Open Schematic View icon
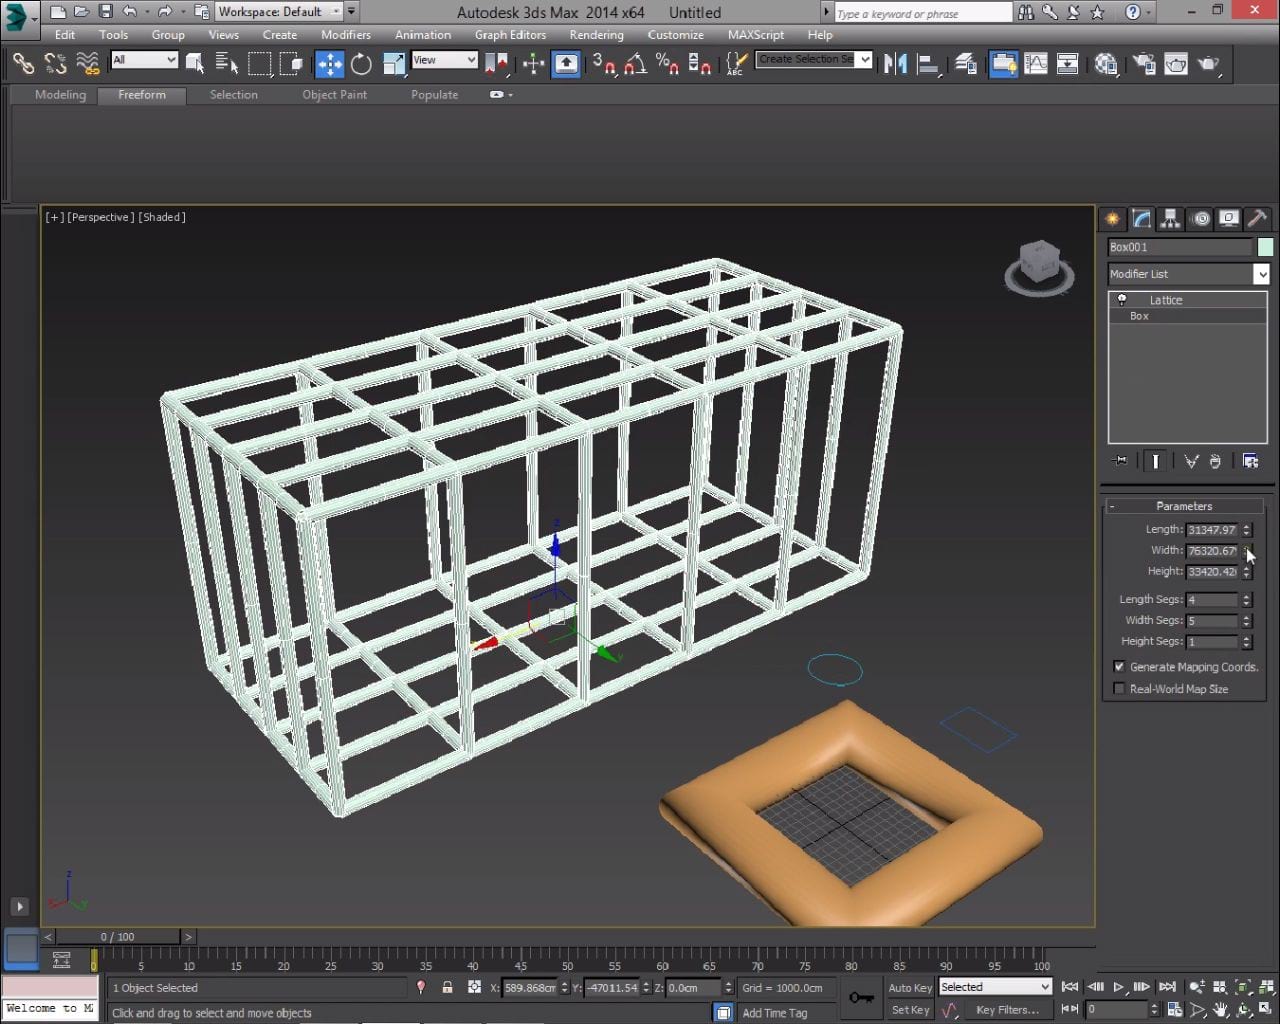 tap(1068, 64)
